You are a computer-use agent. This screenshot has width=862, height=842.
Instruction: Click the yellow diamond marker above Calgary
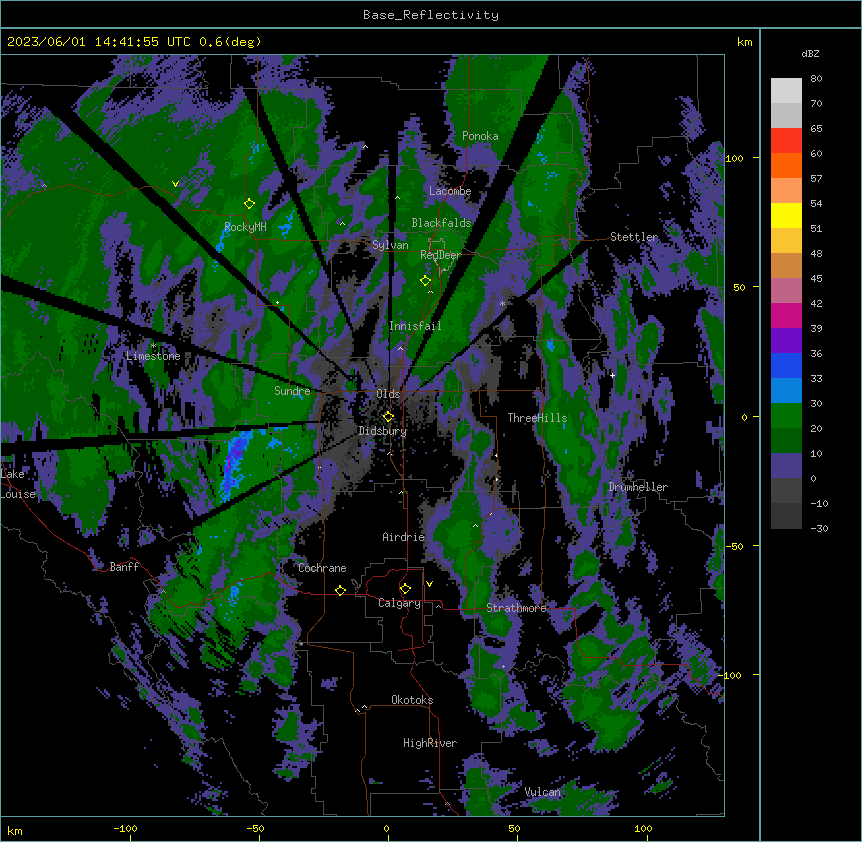pyautogui.click(x=405, y=589)
